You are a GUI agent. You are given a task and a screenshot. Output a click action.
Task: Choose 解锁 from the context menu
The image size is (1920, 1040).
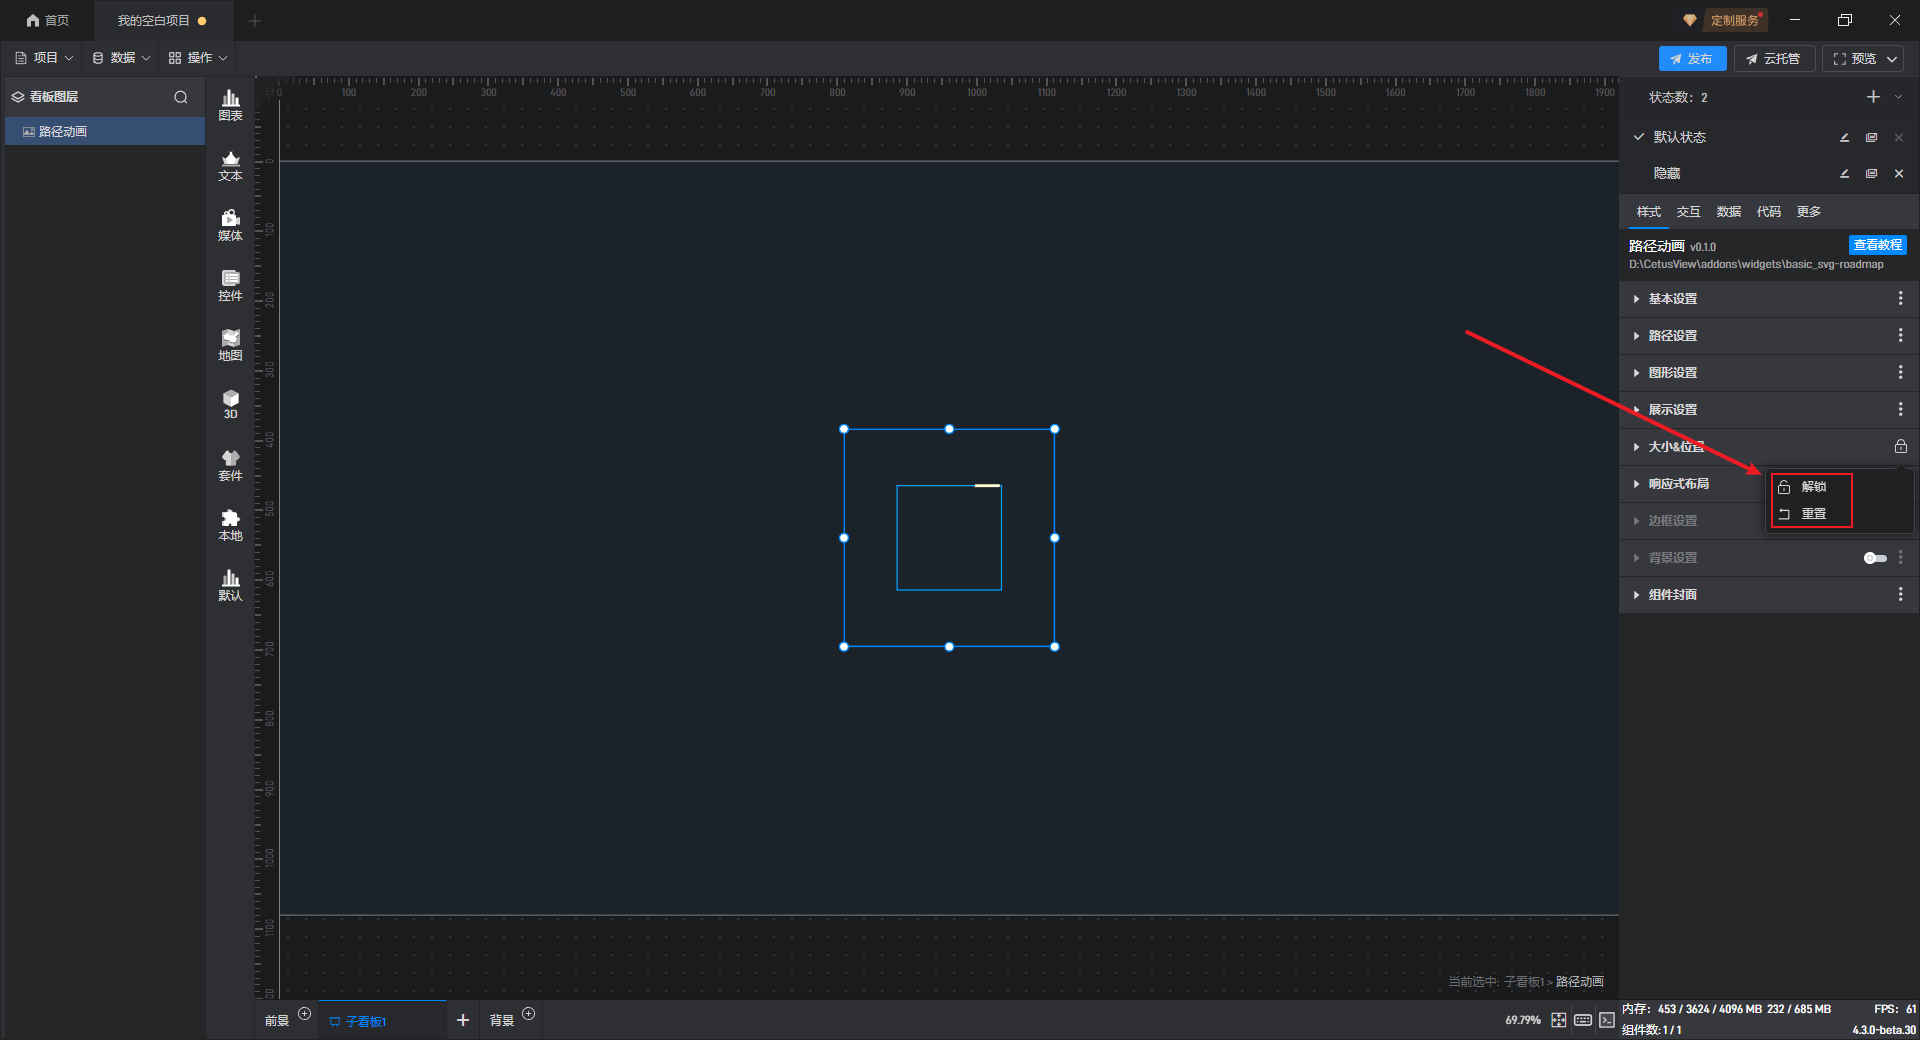(1812, 487)
